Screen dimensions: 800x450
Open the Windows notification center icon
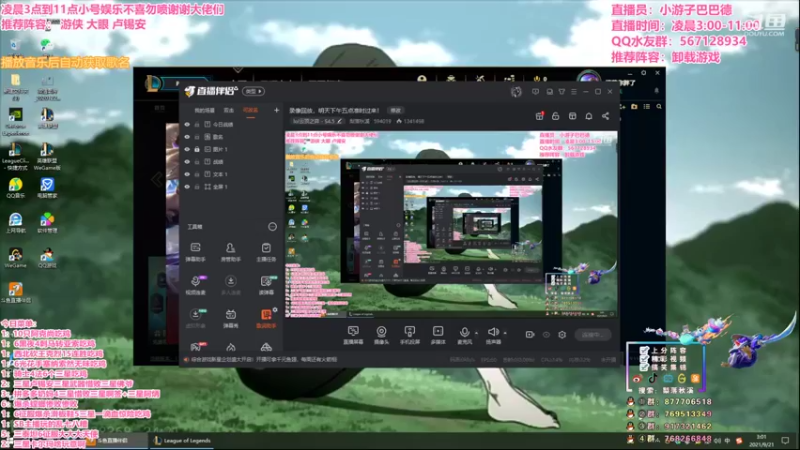click(785, 440)
